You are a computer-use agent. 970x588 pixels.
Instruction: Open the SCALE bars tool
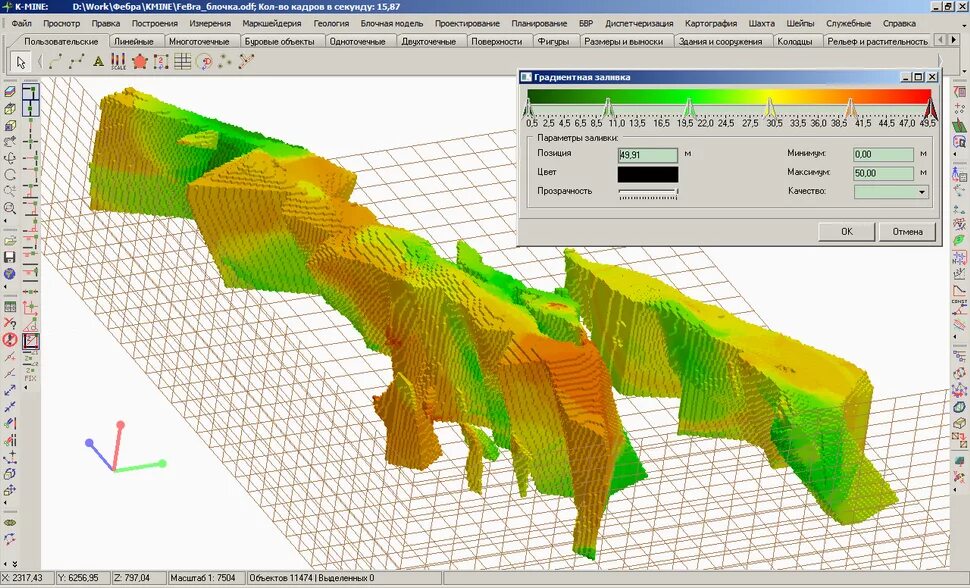coord(118,62)
